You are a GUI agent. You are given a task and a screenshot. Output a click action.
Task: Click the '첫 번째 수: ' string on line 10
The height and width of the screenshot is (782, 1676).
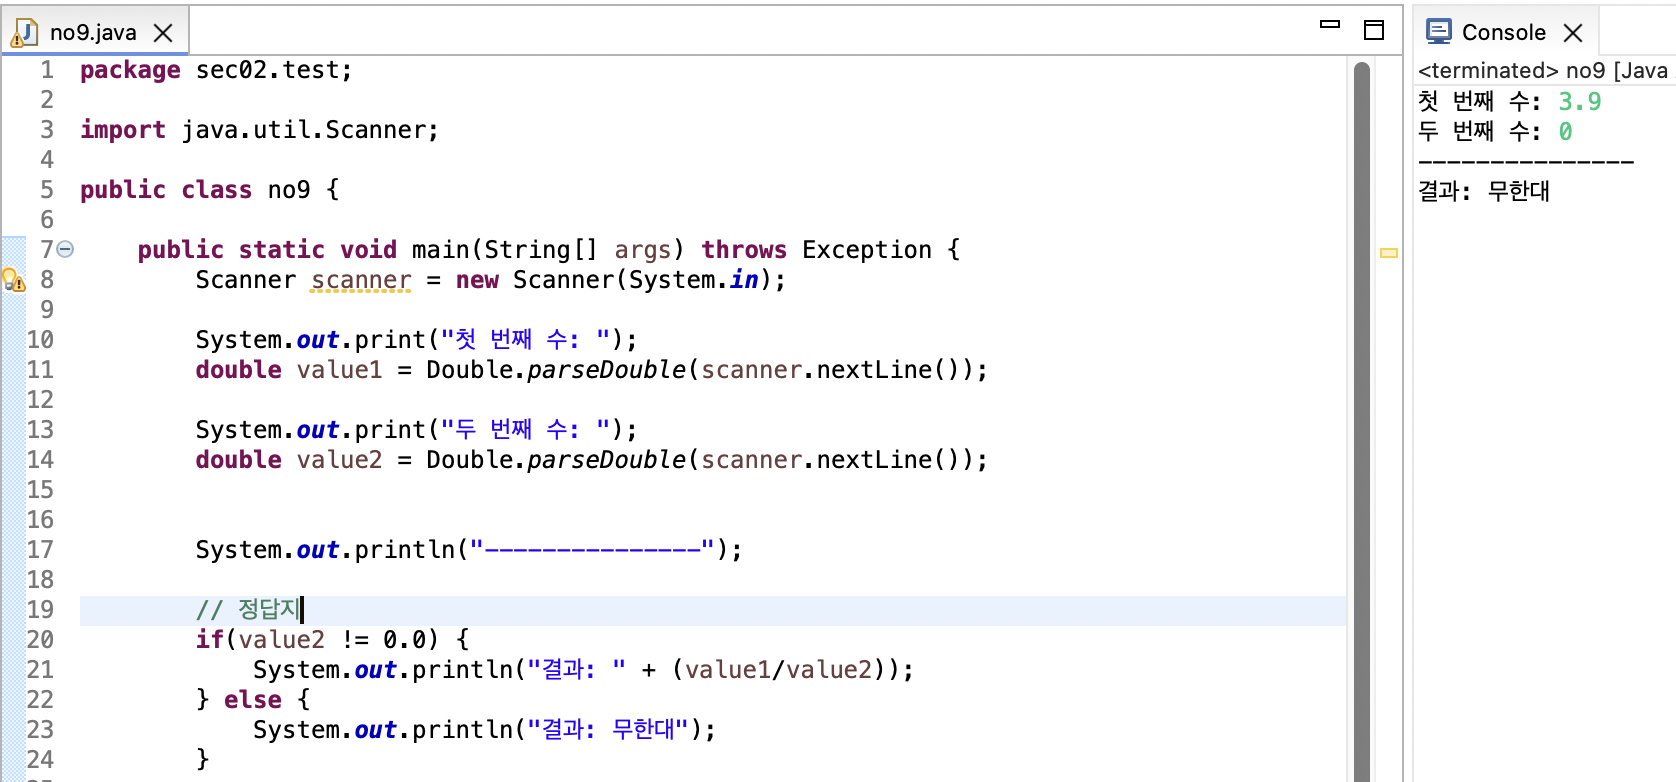(x=525, y=340)
